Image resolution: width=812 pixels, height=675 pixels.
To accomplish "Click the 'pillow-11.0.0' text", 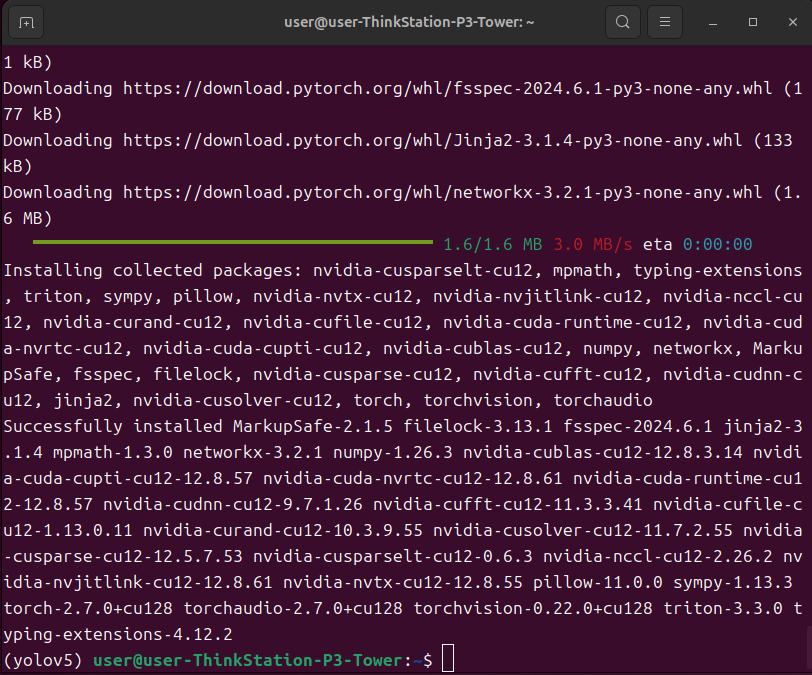I will pos(598,582).
